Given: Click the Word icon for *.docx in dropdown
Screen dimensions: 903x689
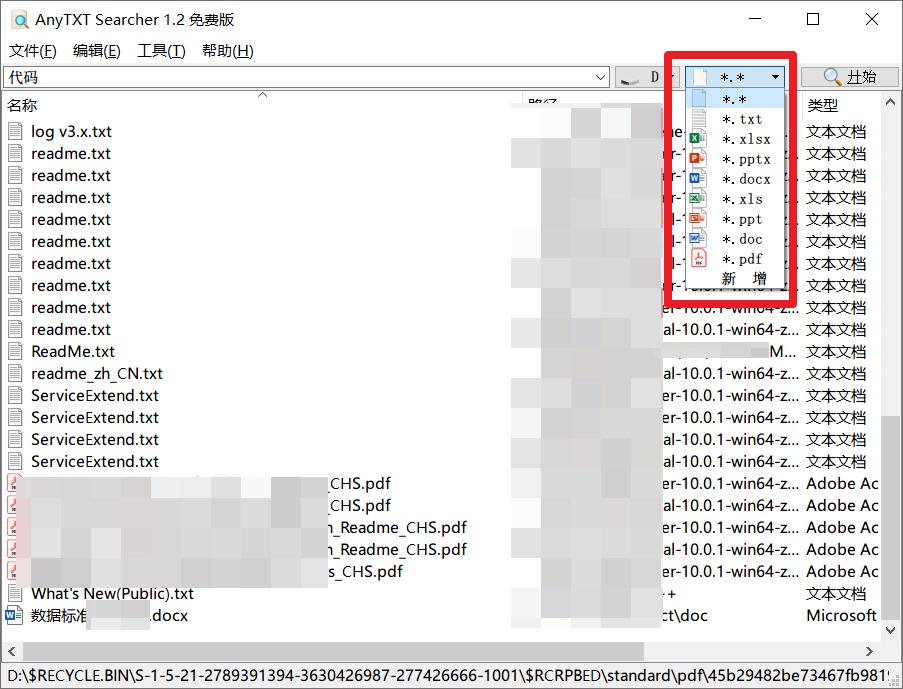Looking at the screenshot, I should (x=697, y=179).
